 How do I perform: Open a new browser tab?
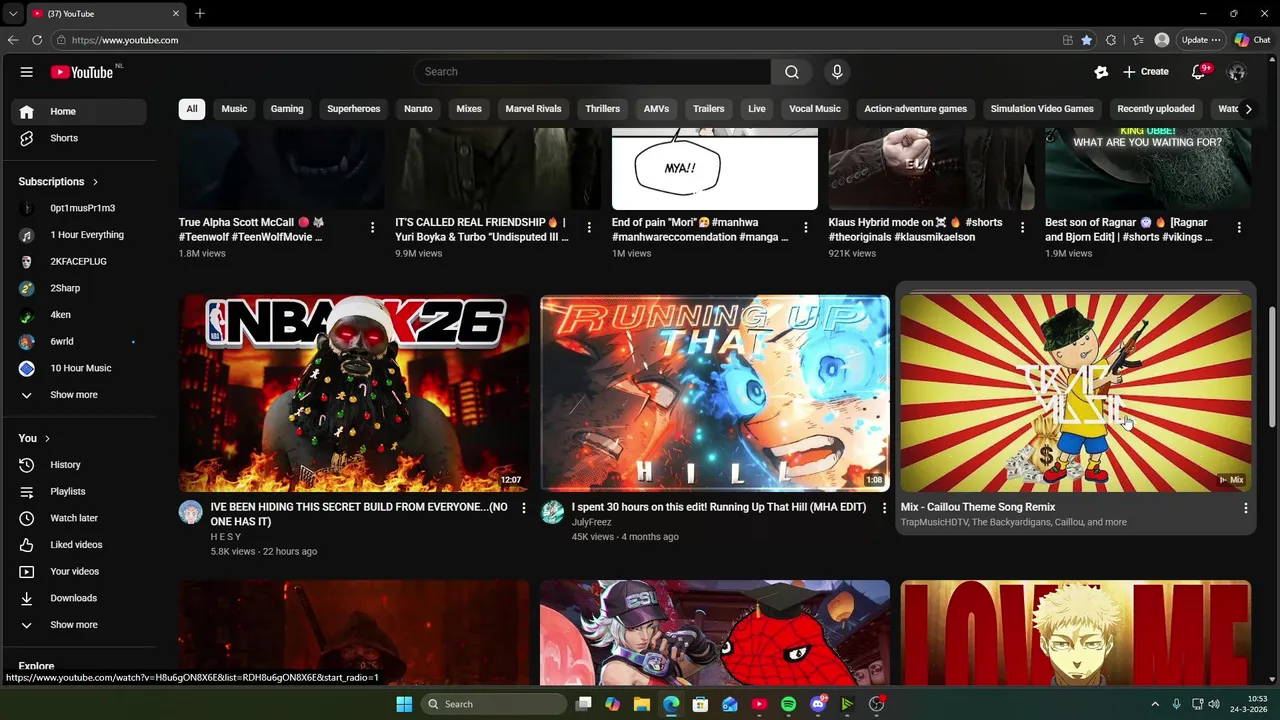[200, 13]
